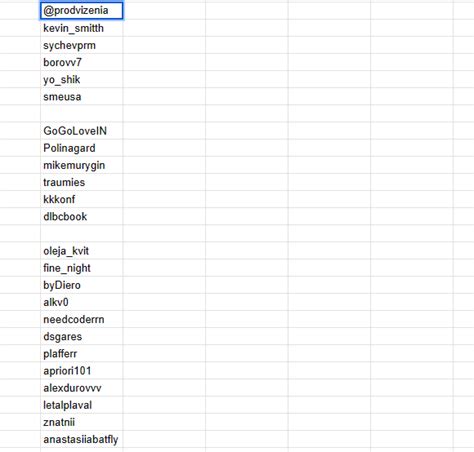This screenshot has height=452, width=474.
Task: Select the yo_shik cell
Action: point(82,80)
